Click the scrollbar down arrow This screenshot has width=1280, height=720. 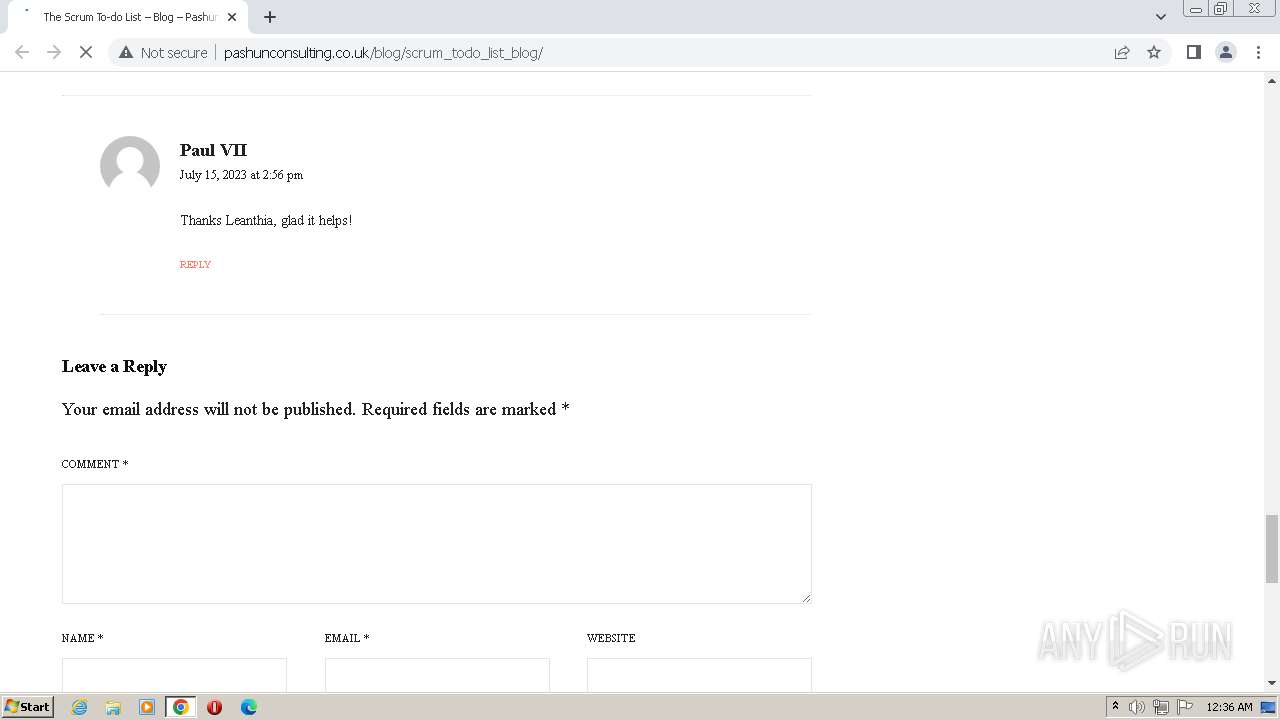coord(1271,683)
